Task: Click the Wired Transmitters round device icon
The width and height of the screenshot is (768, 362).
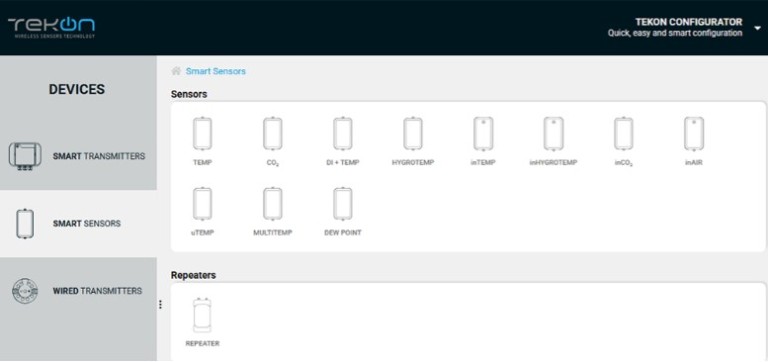Action: (x=25, y=291)
